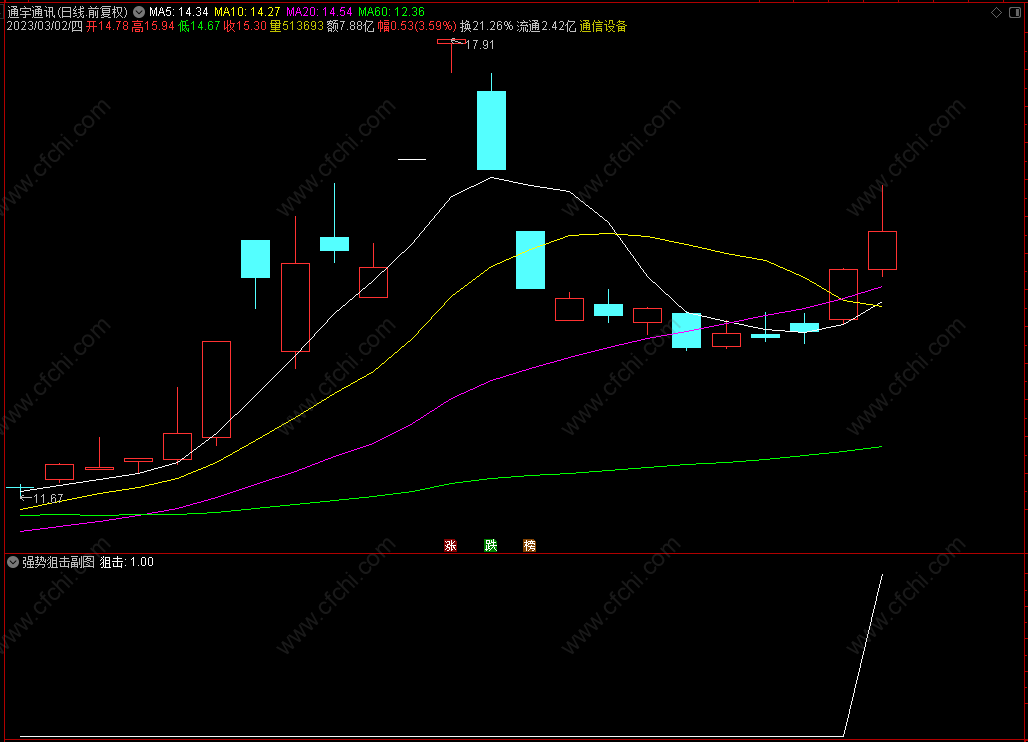Screen dimensions: 1028x742
Task: Select the MA10: 14.27 indicator label
Action: coord(247,12)
